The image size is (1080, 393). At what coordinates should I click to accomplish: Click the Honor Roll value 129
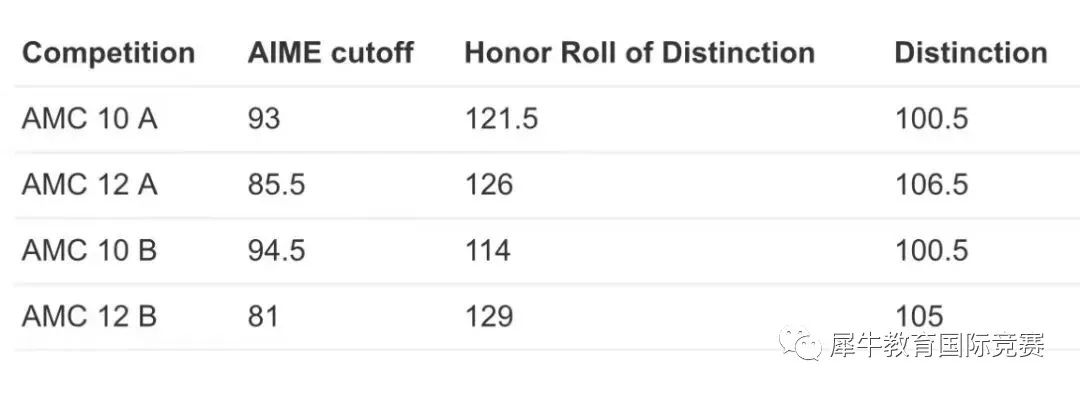pyautogui.click(x=489, y=316)
